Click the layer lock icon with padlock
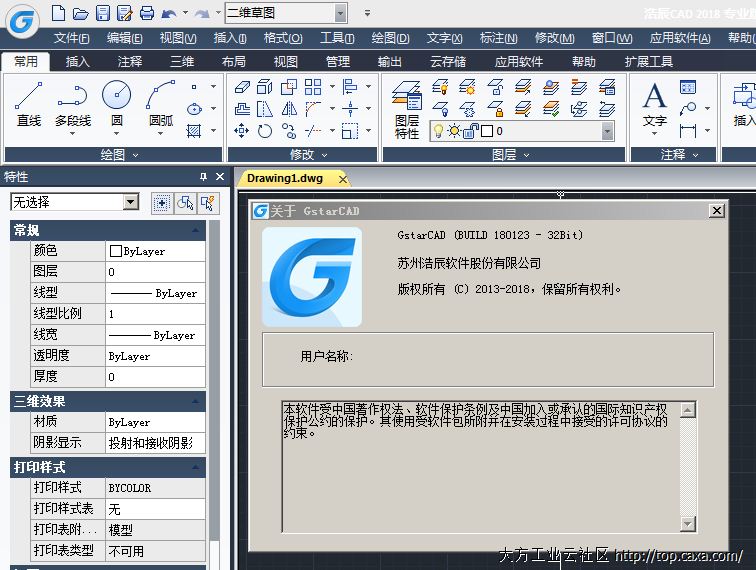The width and height of the screenshot is (756, 570). 495,109
